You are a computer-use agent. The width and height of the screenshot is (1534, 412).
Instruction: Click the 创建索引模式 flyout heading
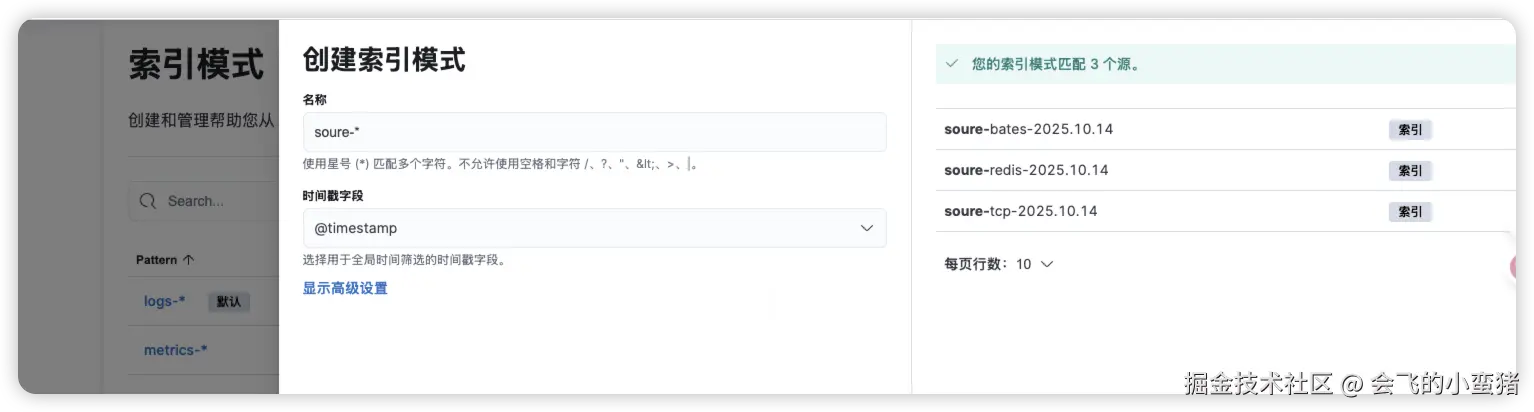point(383,60)
